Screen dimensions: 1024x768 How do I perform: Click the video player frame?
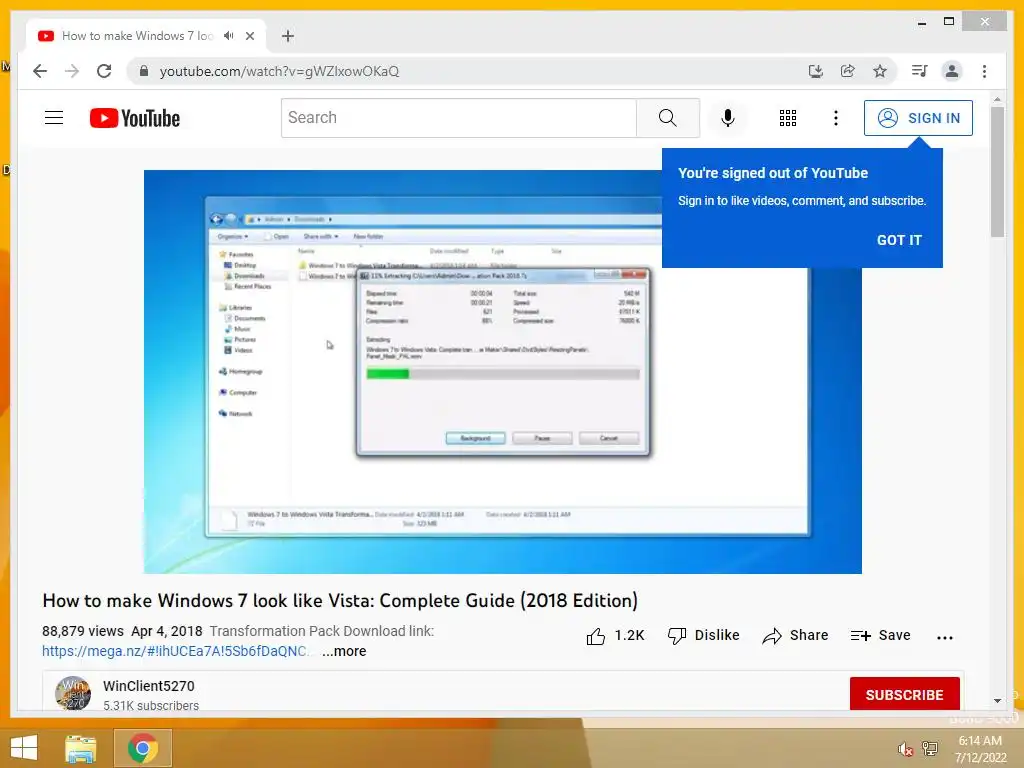point(502,372)
